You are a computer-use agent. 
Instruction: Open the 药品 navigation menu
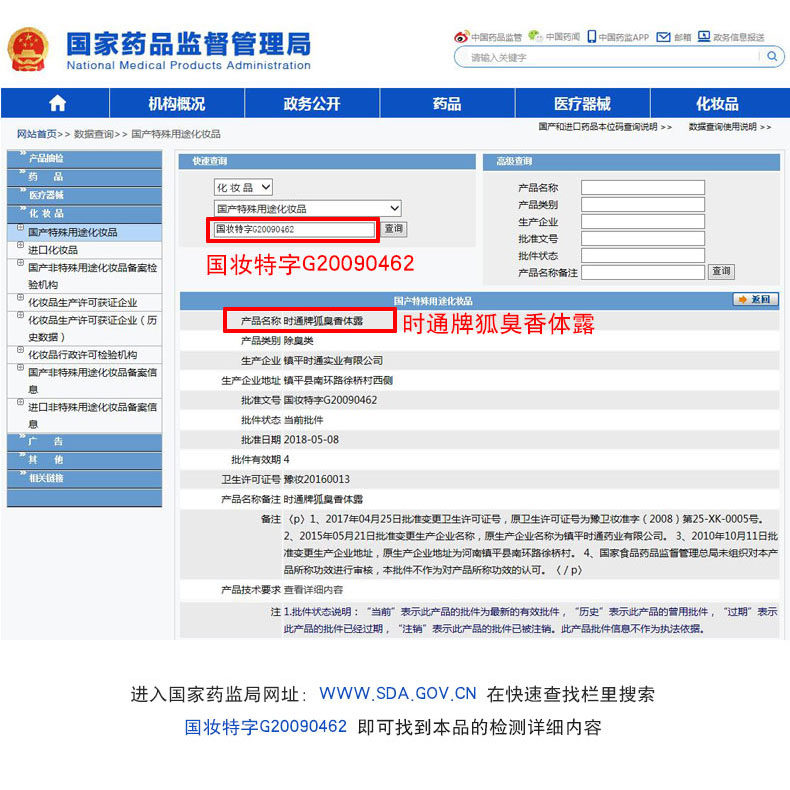click(x=447, y=103)
